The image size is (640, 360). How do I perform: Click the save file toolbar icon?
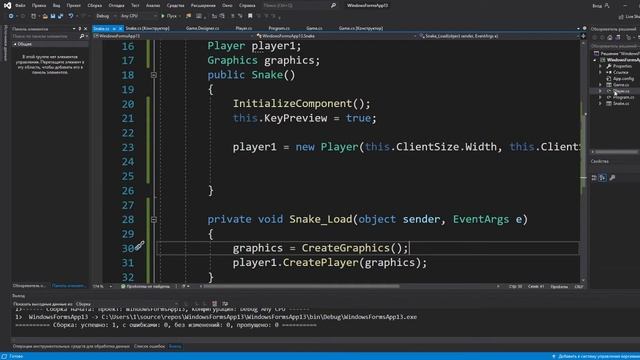coord(53,16)
